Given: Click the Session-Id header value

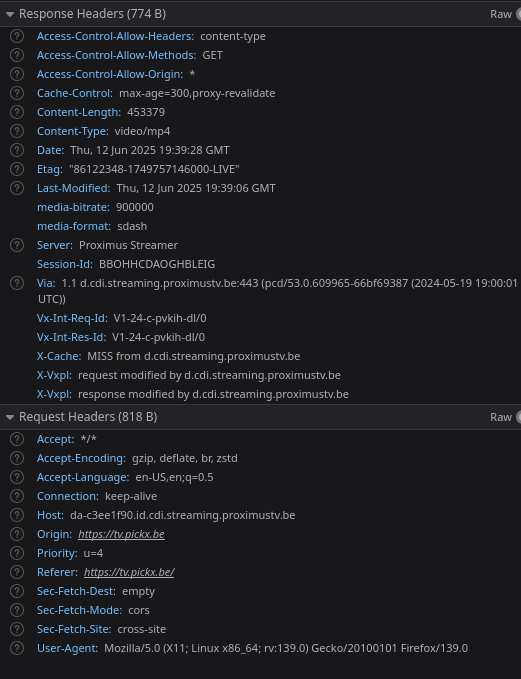Looking at the screenshot, I should (157, 264).
